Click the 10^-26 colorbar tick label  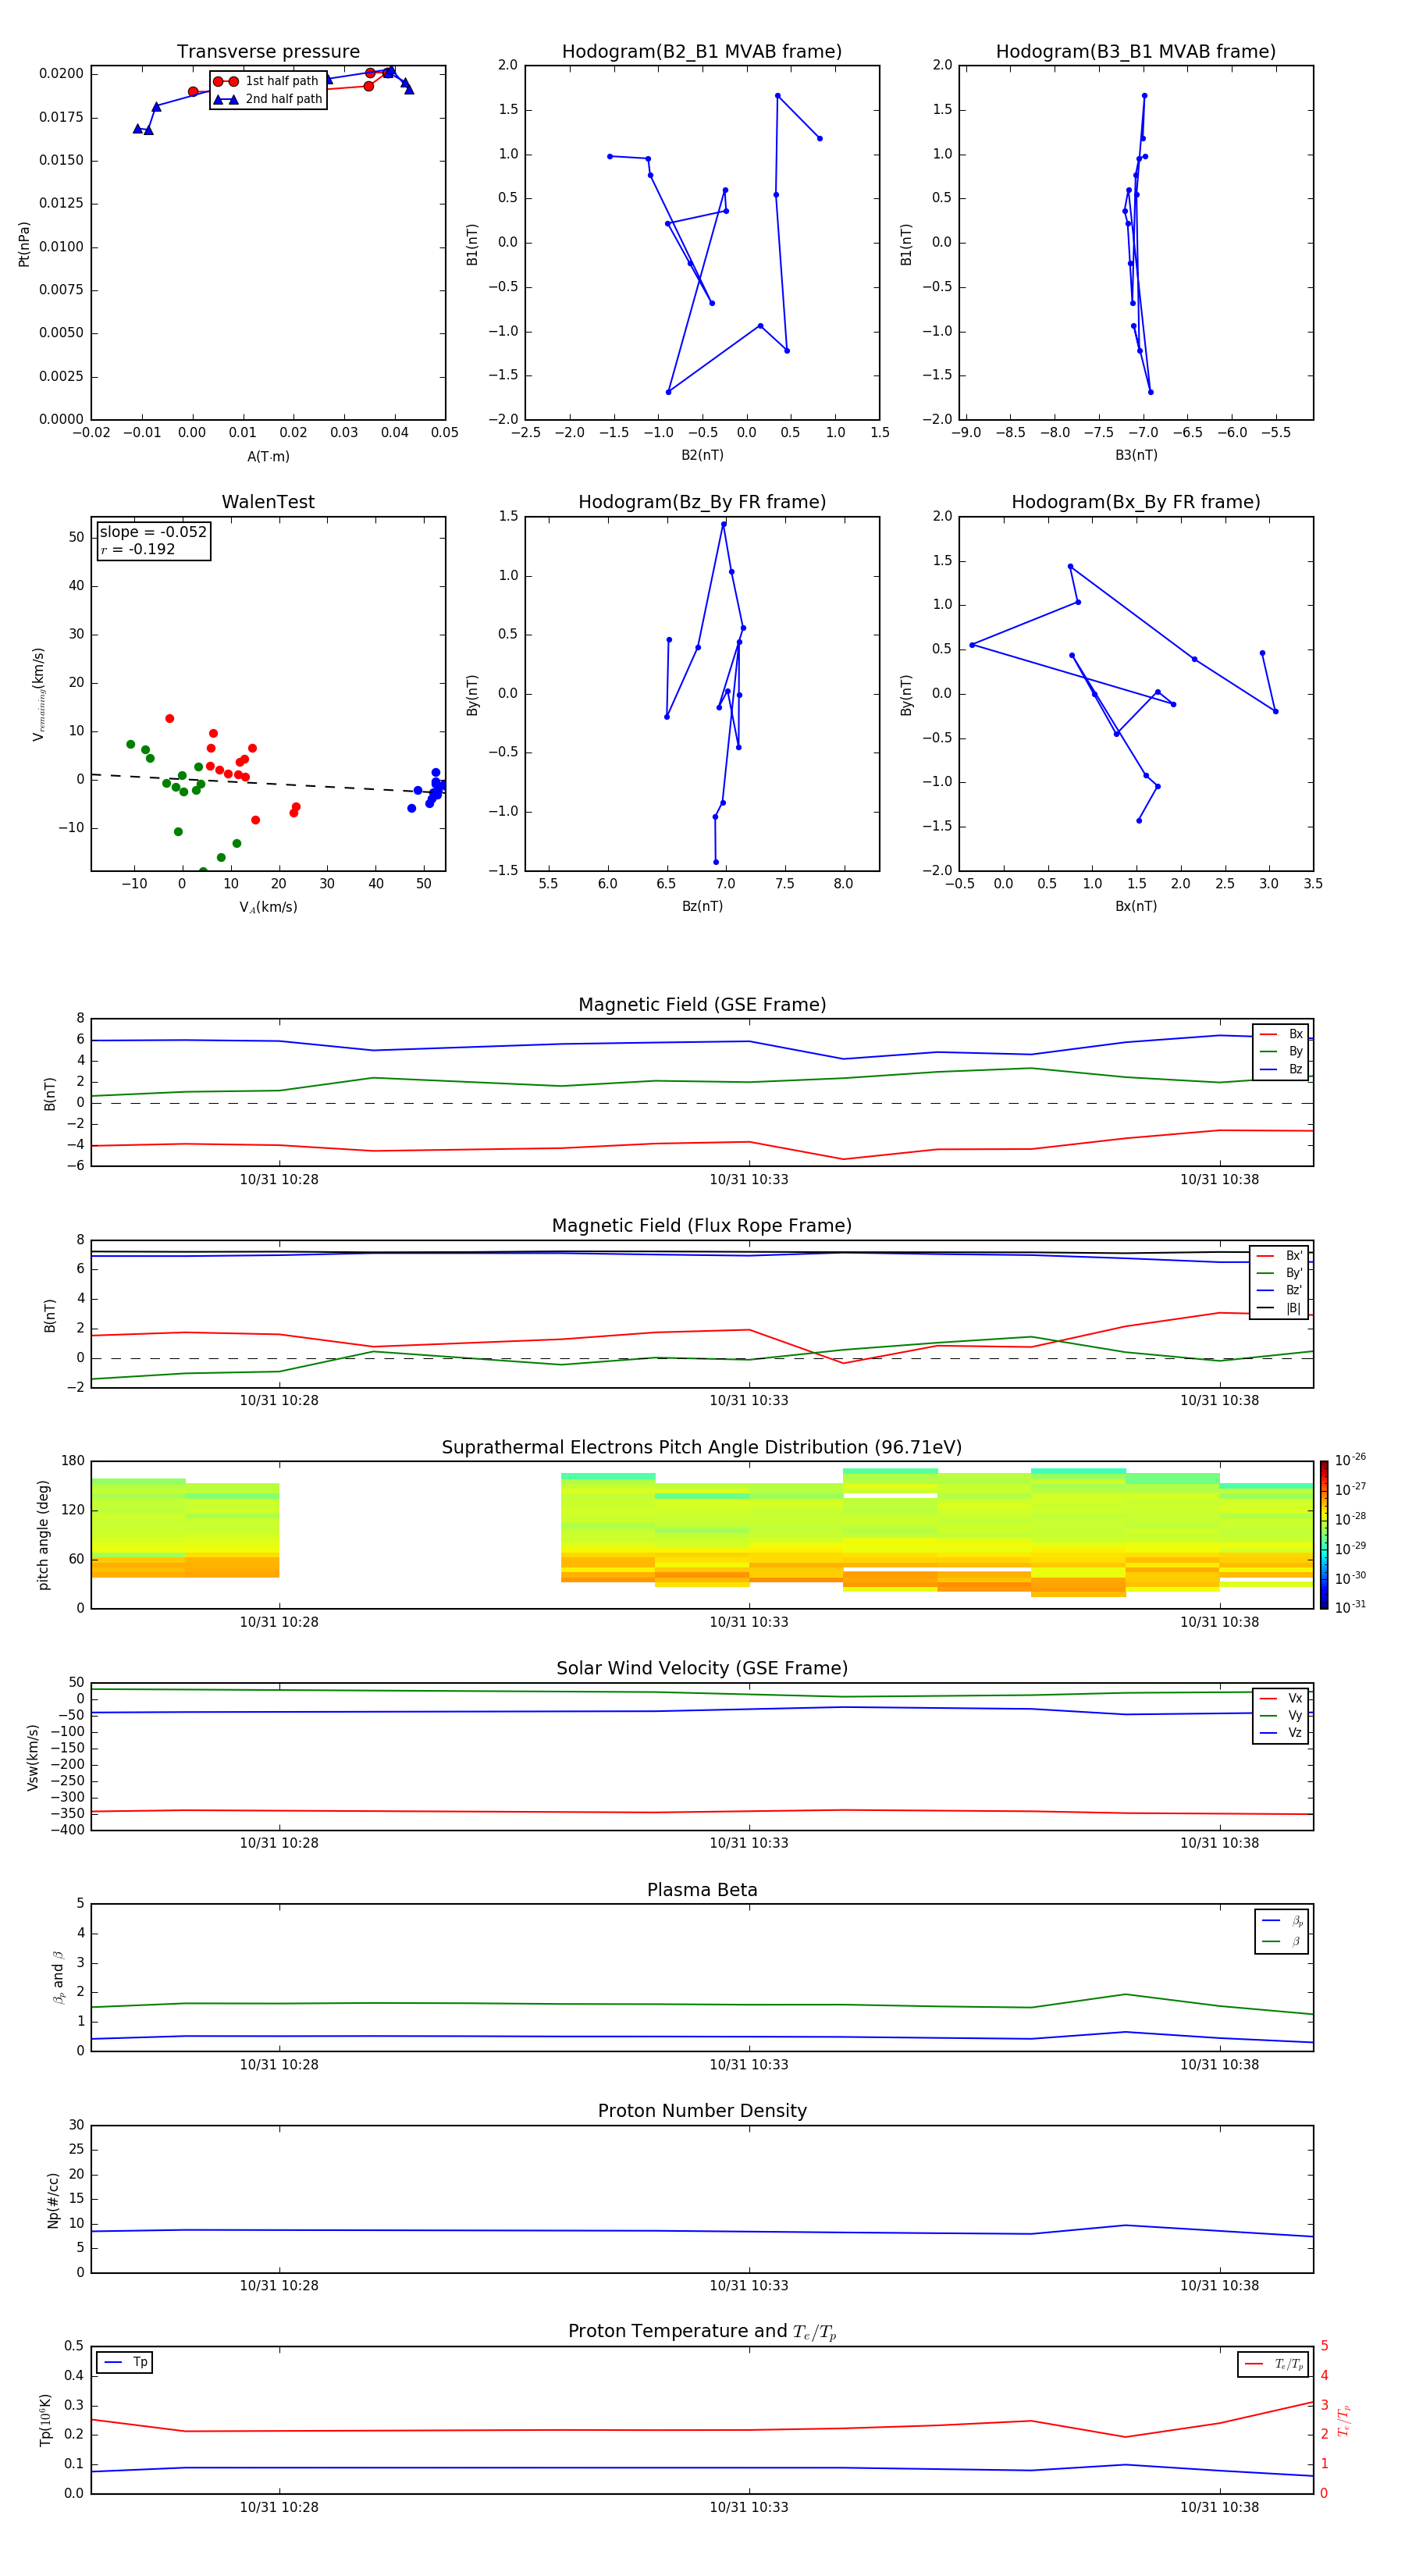(x=1350, y=1460)
